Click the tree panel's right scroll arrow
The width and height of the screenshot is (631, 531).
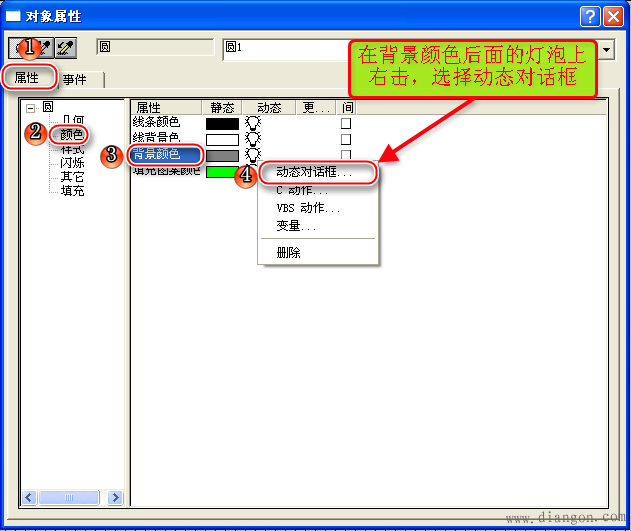click(x=115, y=497)
